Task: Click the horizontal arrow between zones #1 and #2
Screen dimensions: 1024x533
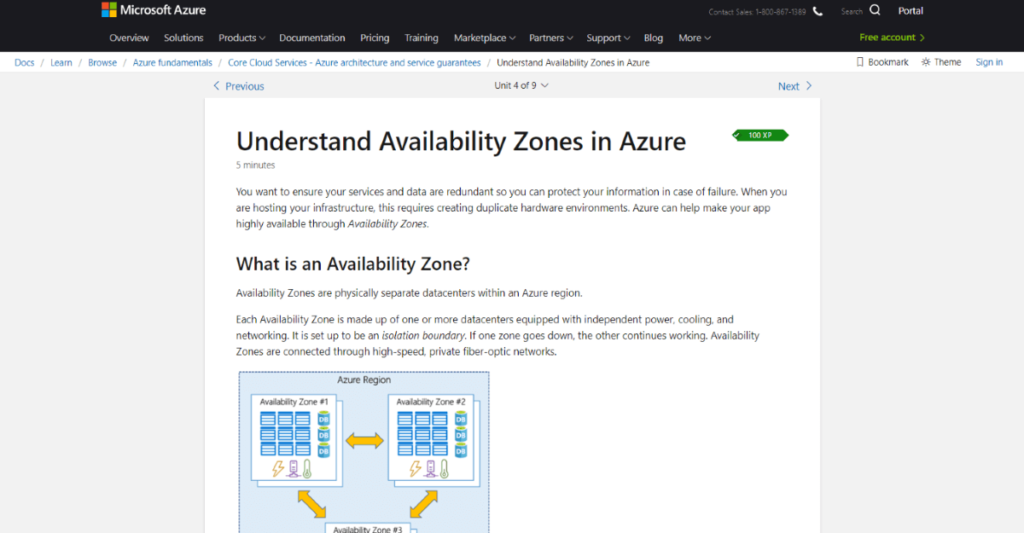Action: pos(364,441)
